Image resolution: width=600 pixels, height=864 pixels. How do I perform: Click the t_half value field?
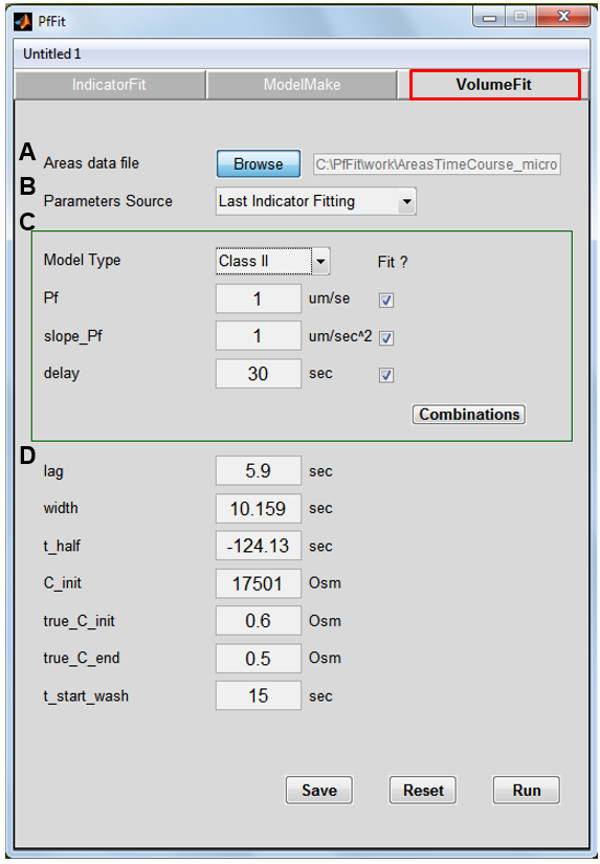pos(258,546)
